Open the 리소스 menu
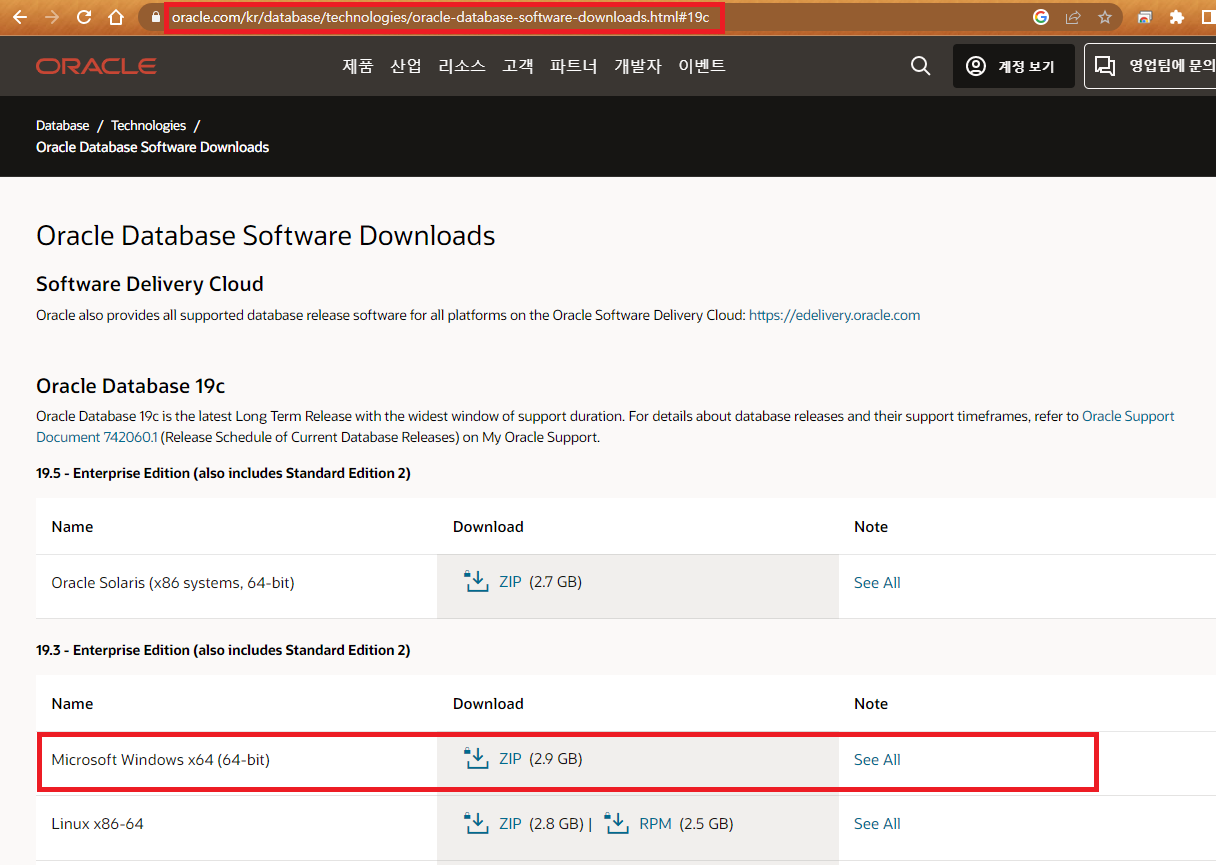The width and height of the screenshot is (1216, 865). click(x=462, y=66)
